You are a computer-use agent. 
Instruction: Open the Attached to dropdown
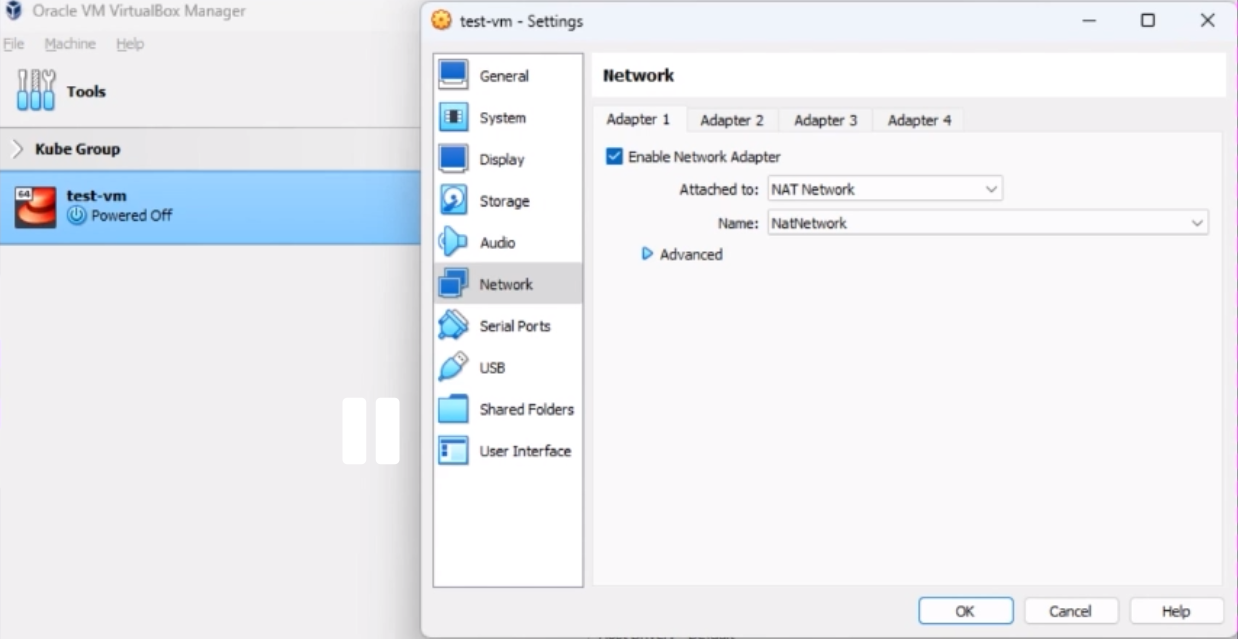pyautogui.click(x=885, y=189)
